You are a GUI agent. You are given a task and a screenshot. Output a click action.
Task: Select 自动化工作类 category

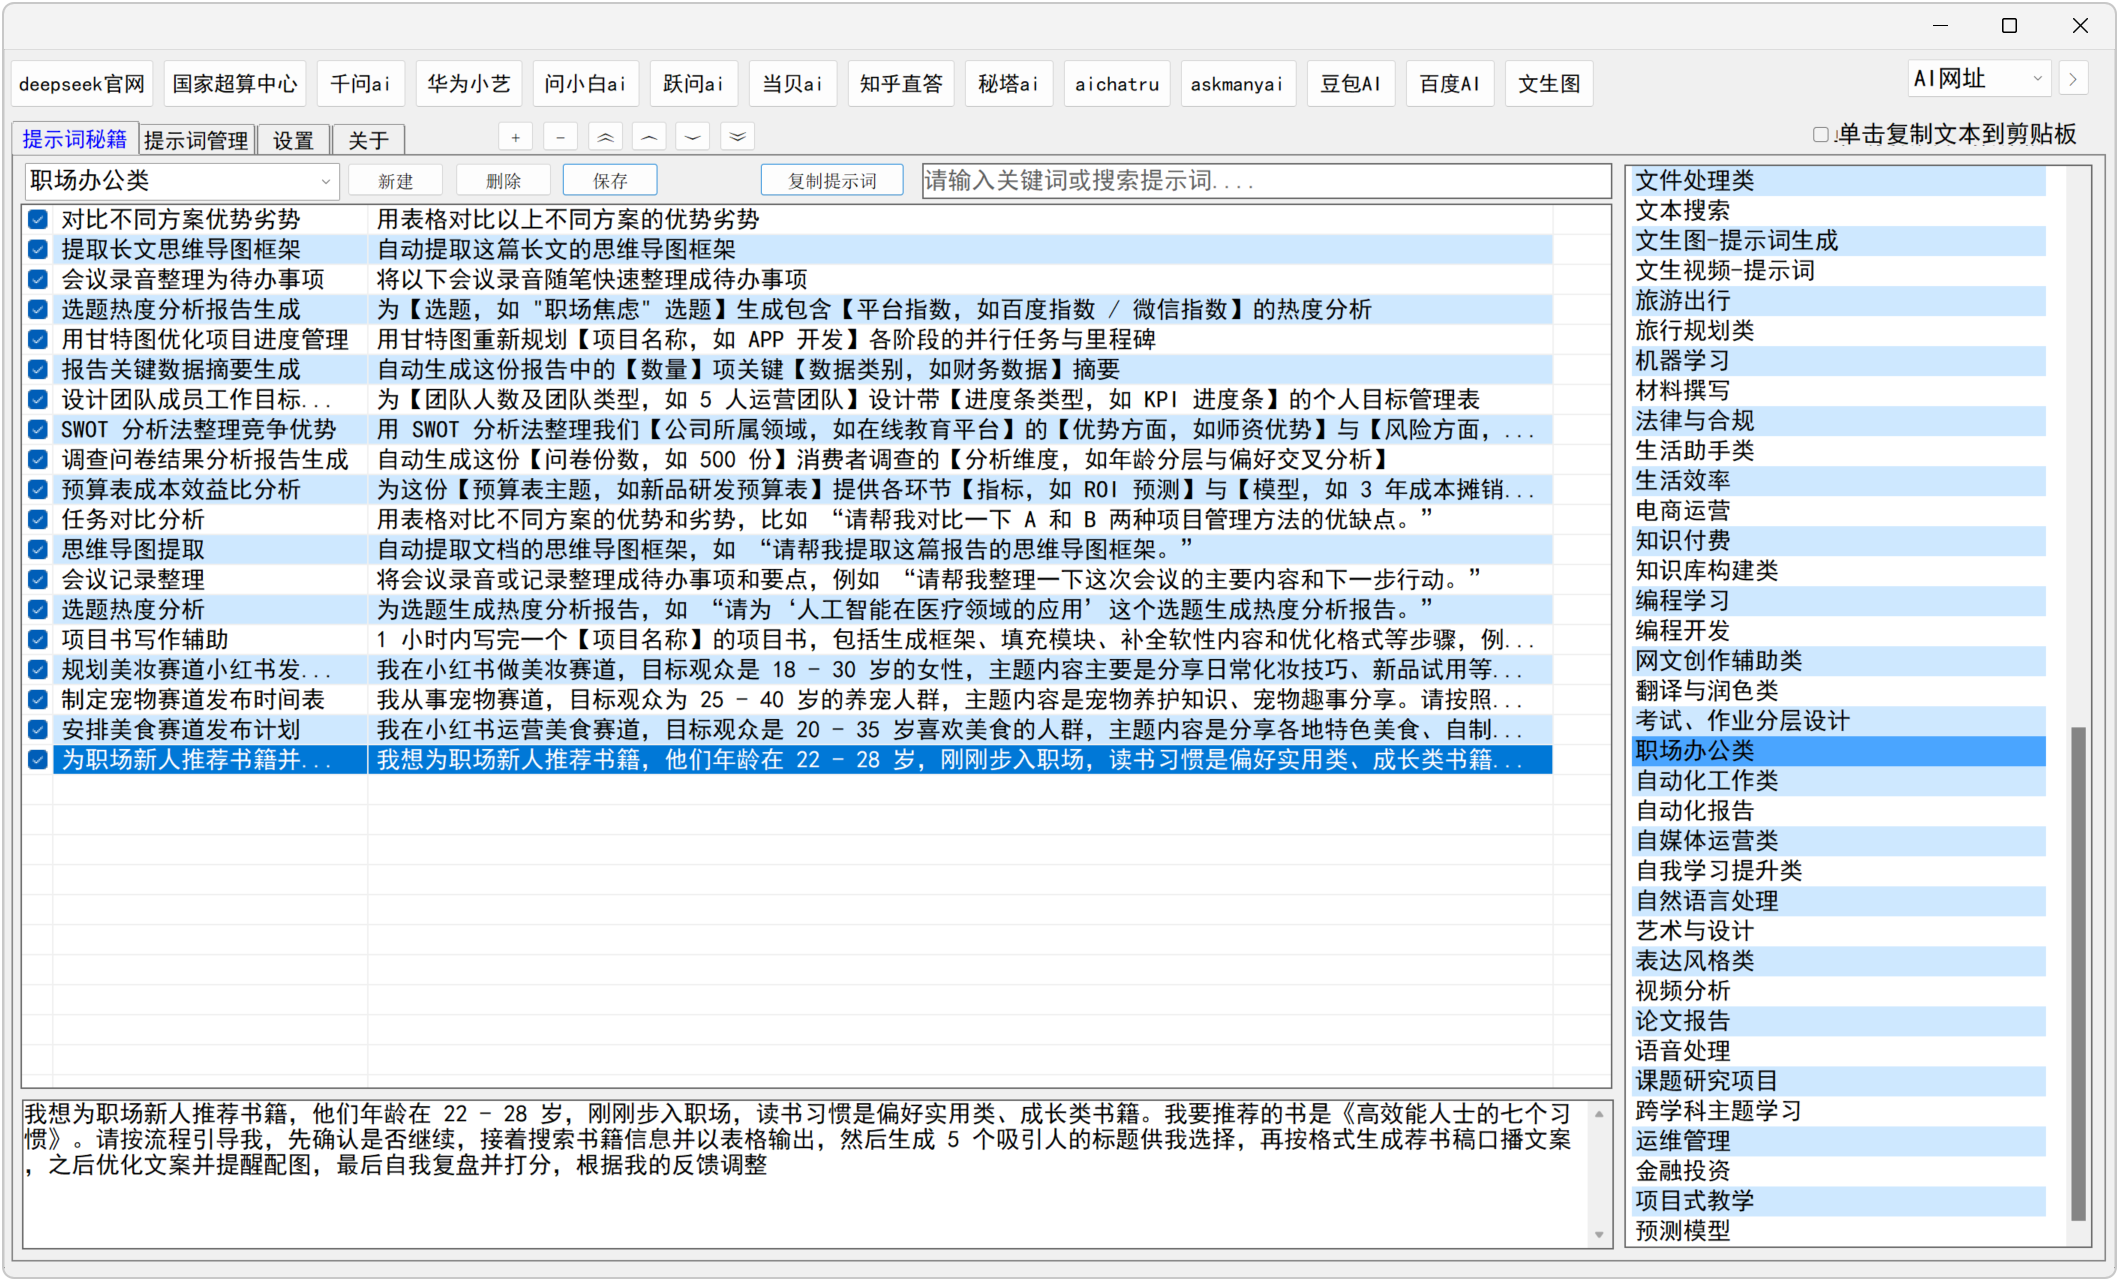(x=1839, y=781)
